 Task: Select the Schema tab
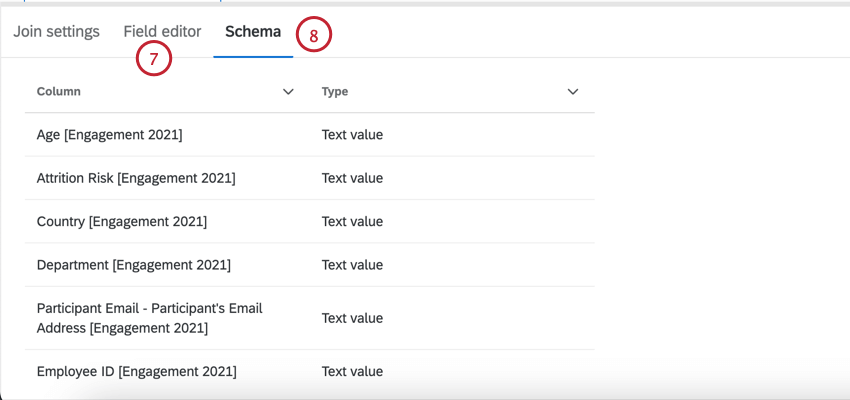(x=253, y=31)
